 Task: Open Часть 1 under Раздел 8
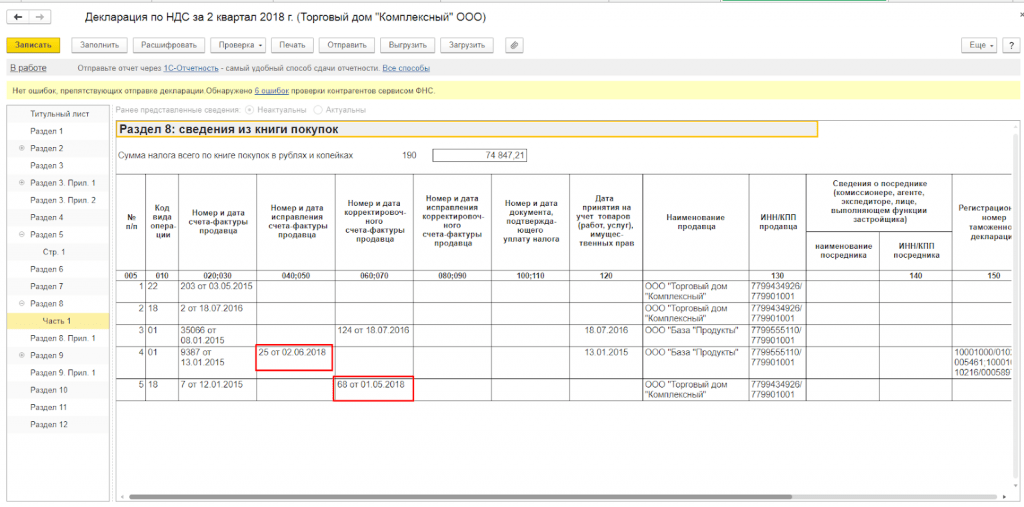[57, 321]
